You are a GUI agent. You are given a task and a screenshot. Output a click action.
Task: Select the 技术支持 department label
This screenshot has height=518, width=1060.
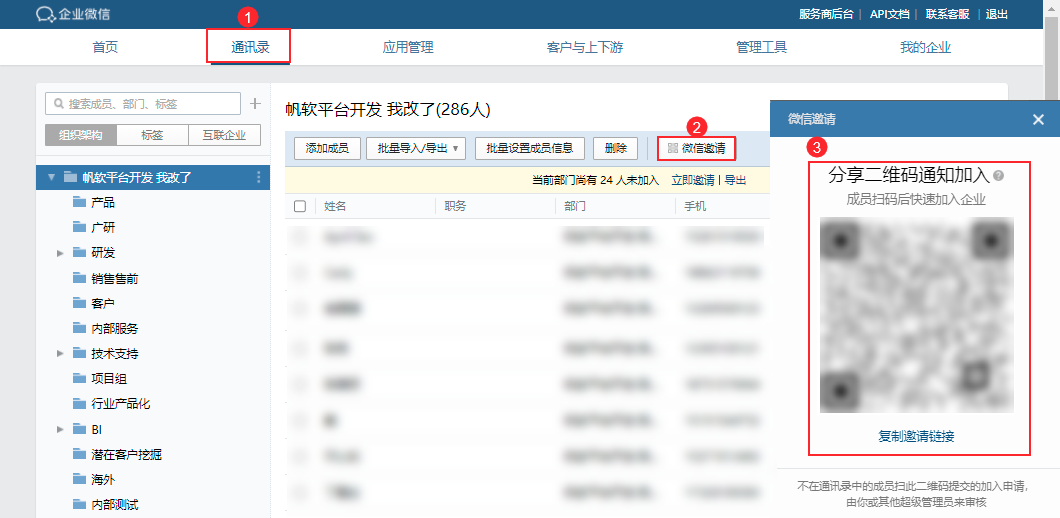point(114,354)
